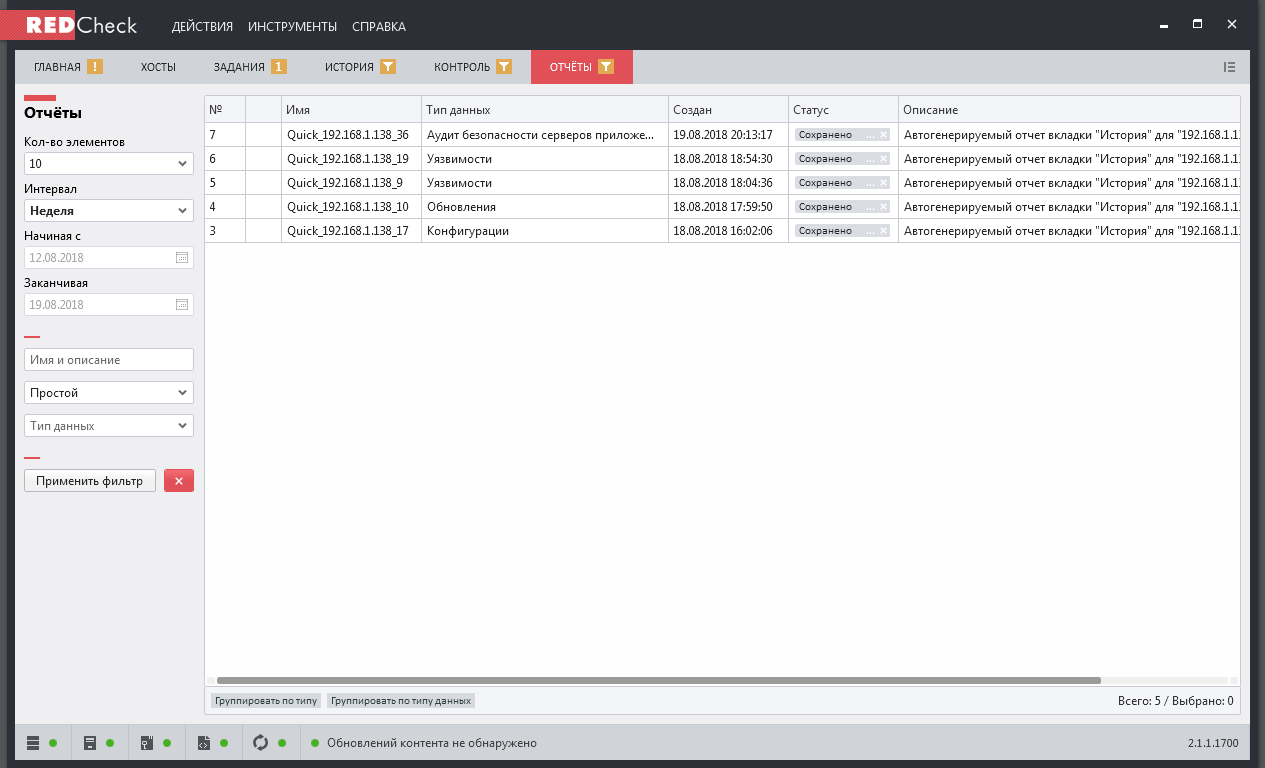1265x768 pixels.
Task: Click the filter icon on the ИСТОРИЯ tab
Action: pos(388,67)
